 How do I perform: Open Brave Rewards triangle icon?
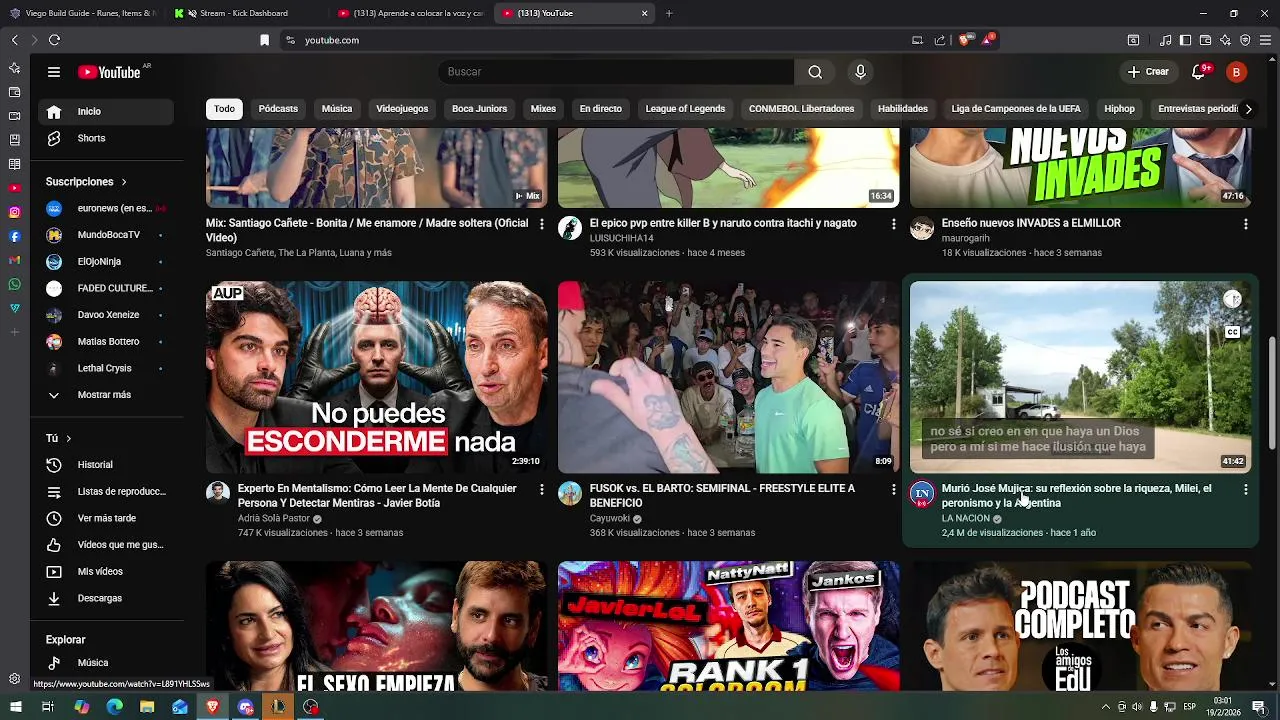click(x=988, y=40)
